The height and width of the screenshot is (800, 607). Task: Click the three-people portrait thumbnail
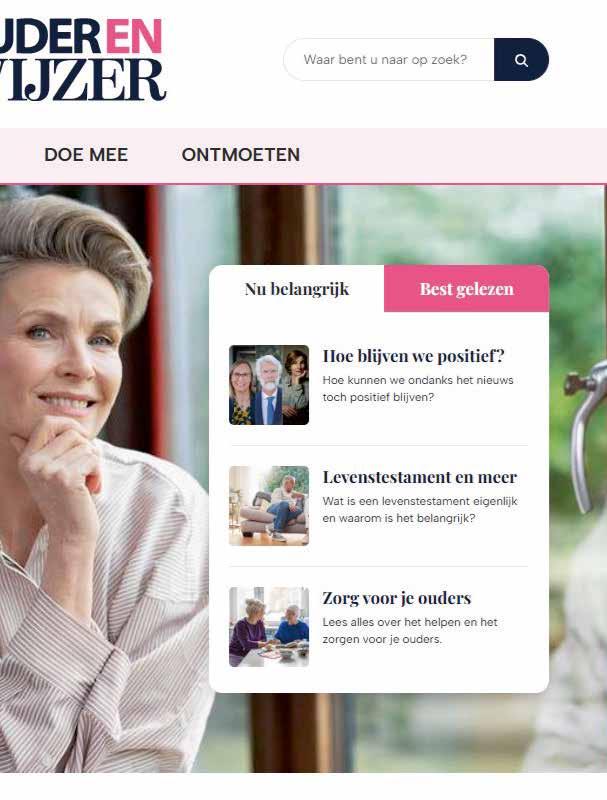click(x=269, y=385)
